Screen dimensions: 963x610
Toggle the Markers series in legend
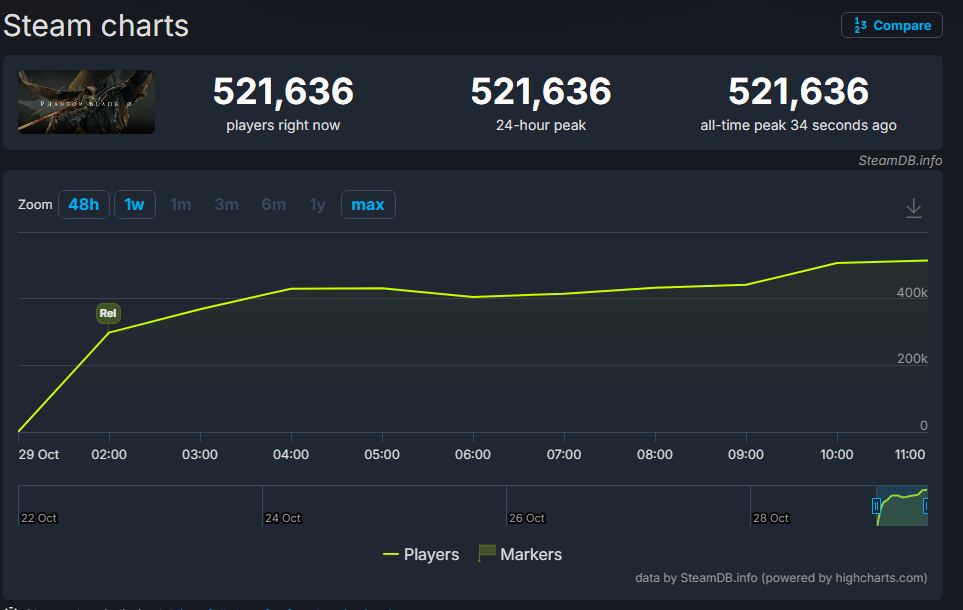[x=520, y=555]
